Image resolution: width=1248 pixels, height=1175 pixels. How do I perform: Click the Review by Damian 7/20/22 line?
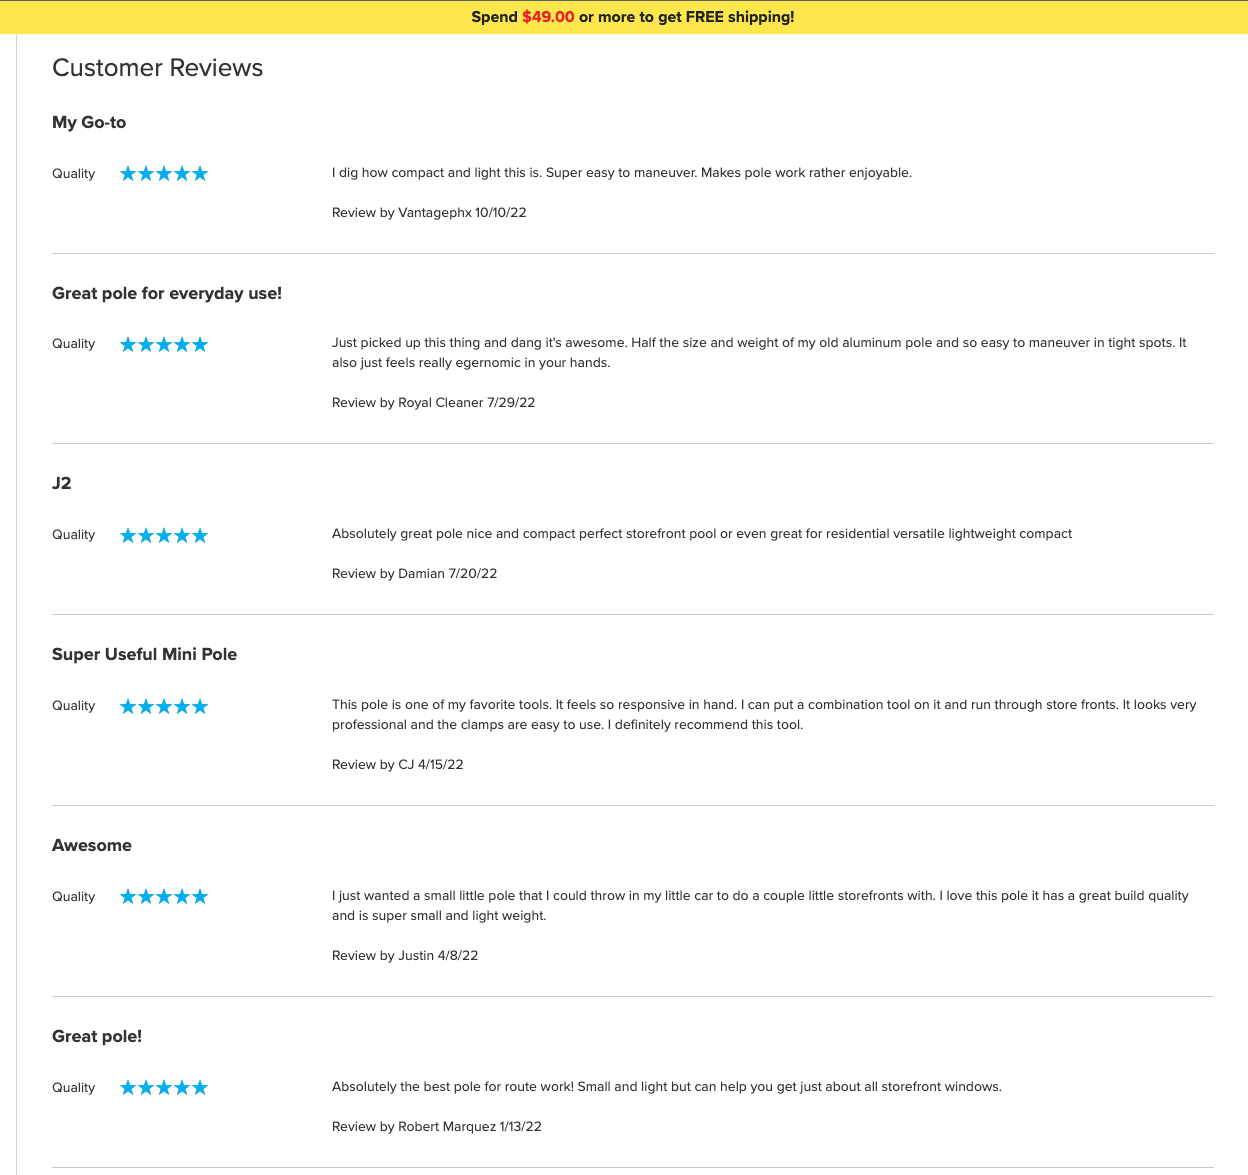[x=414, y=574]
